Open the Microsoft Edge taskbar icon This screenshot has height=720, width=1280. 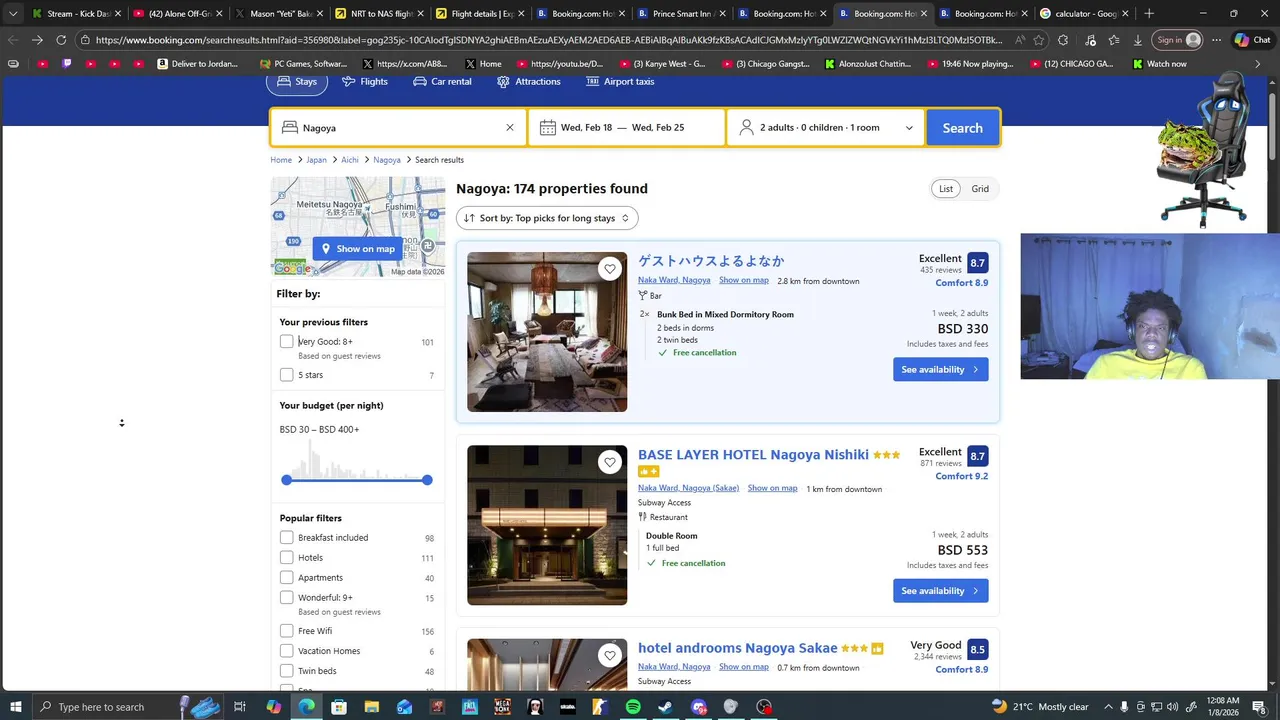point(306,707)
